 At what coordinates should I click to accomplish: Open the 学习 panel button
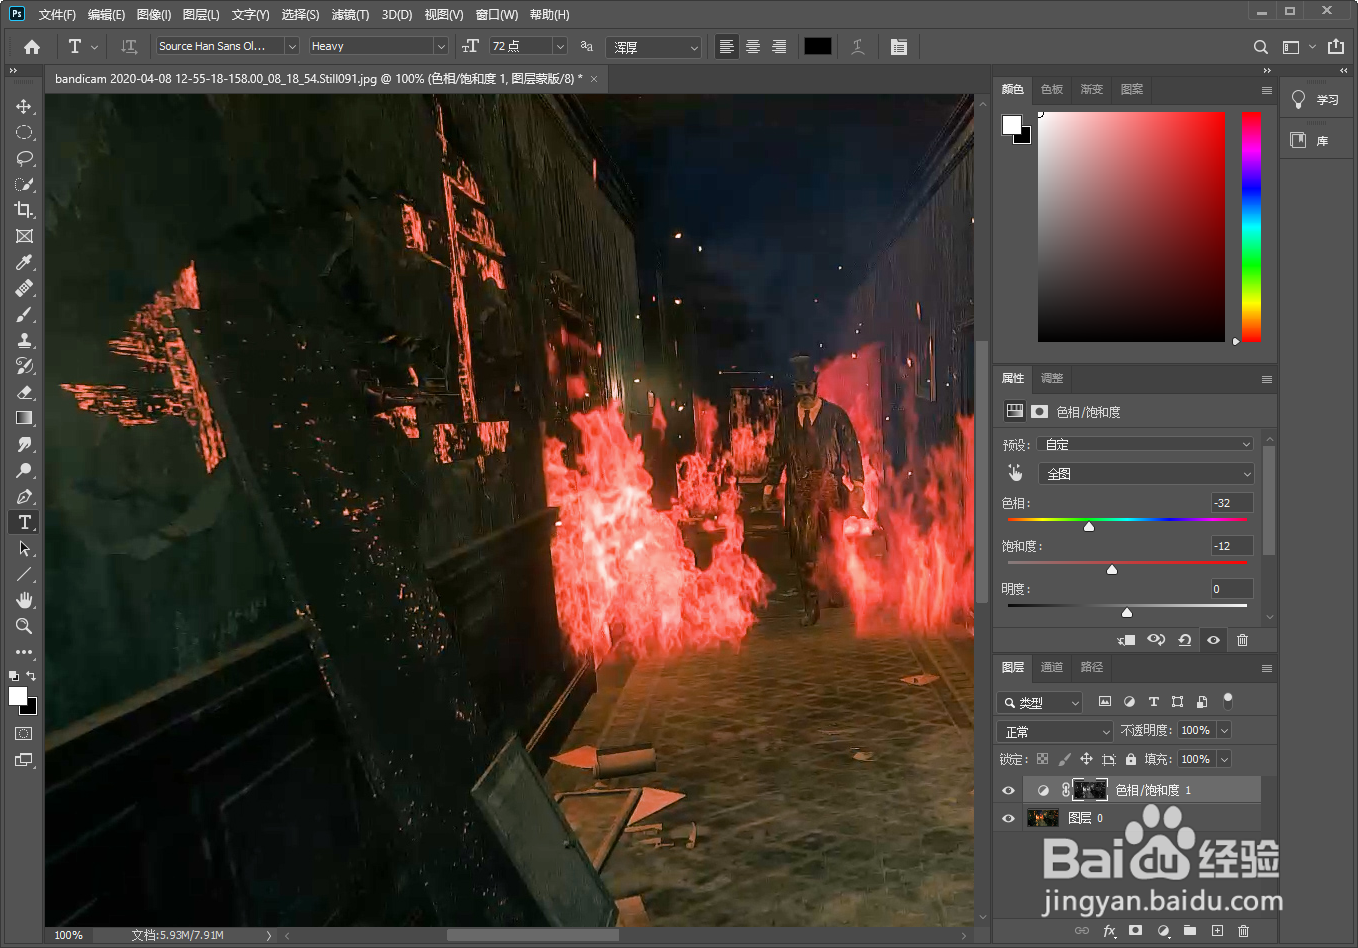[x=1316, y=99]
